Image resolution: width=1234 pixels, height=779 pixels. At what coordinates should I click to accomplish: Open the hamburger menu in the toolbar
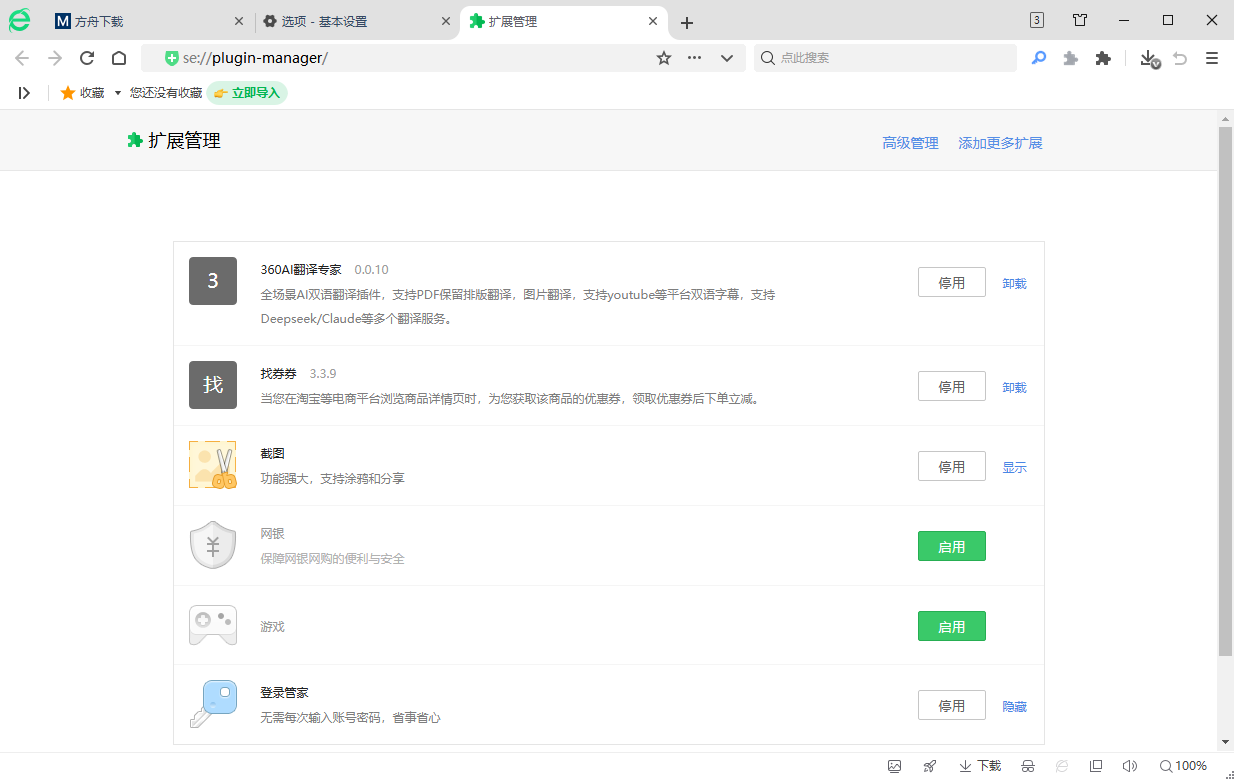(x=1211, y=58)
